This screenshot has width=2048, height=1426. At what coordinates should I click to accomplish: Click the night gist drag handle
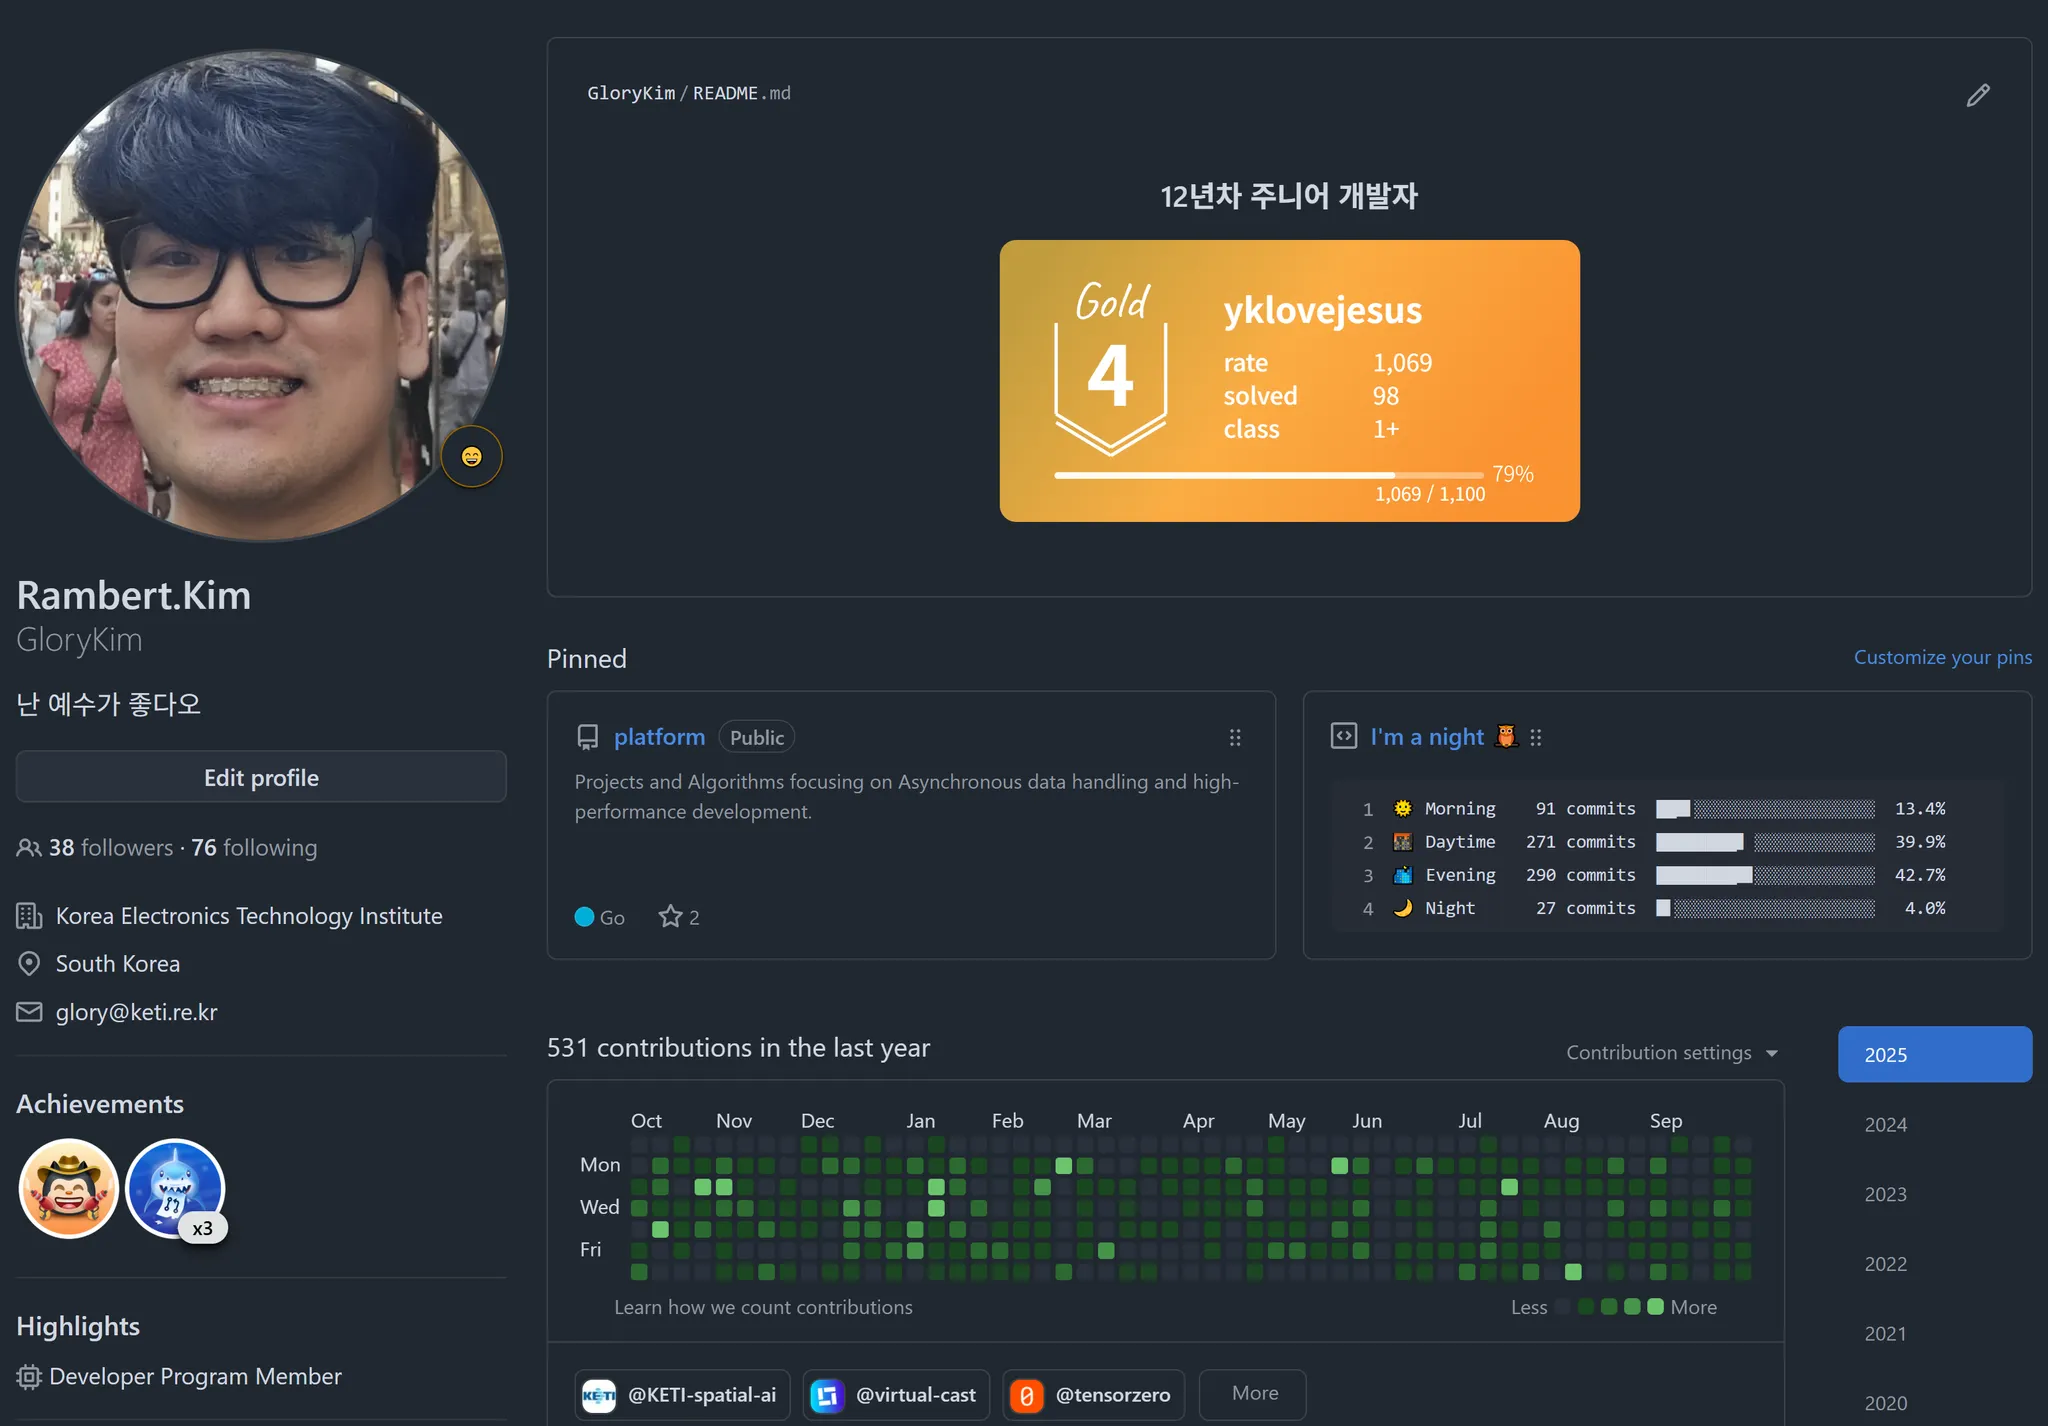tap(1536, 737)
